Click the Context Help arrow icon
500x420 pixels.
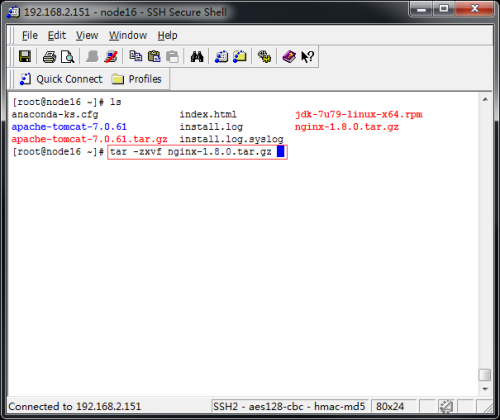(307, 57)
